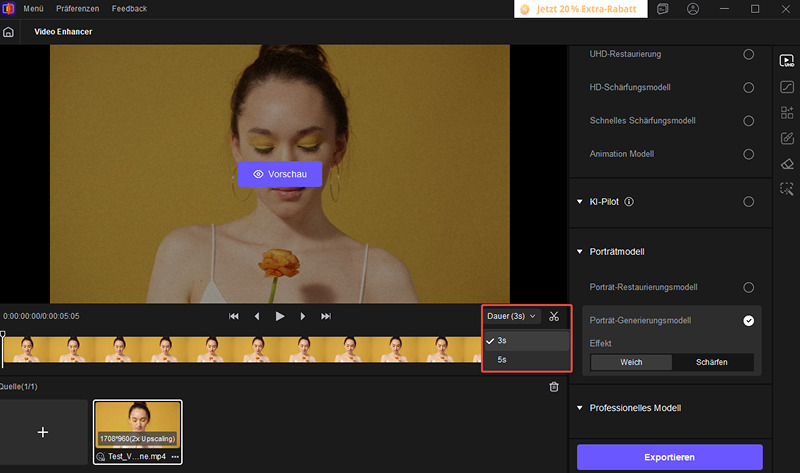Image resolution: width=800 pixels, height=473 pixels.
Task: Delete source with trash icon
Action: (554, 387)
